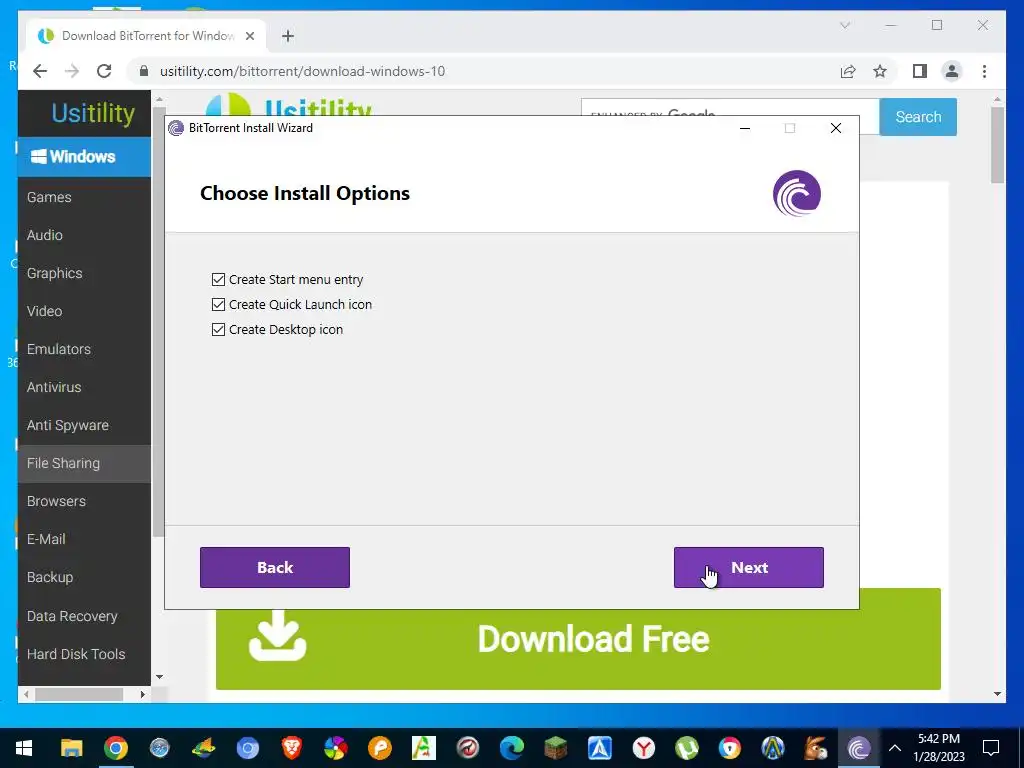1024x768 pixels.
Task: Open the Audio category in the sidebar
Action: coord(44,235)
